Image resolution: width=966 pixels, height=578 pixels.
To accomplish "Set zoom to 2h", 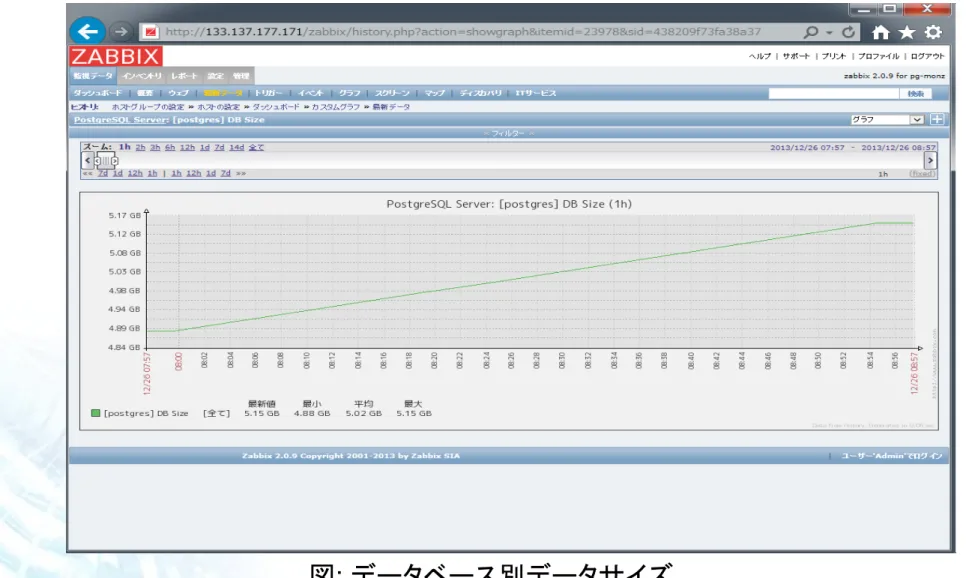I will pyautogui.click(x=140, y=147).
